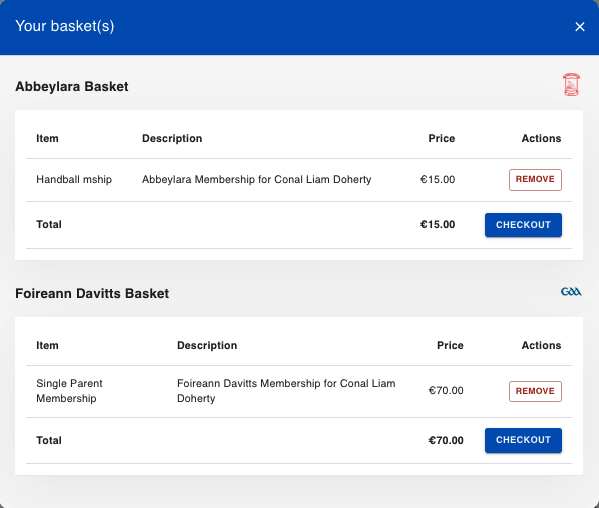Click the Your basket(s) title text

coord(65,26)
